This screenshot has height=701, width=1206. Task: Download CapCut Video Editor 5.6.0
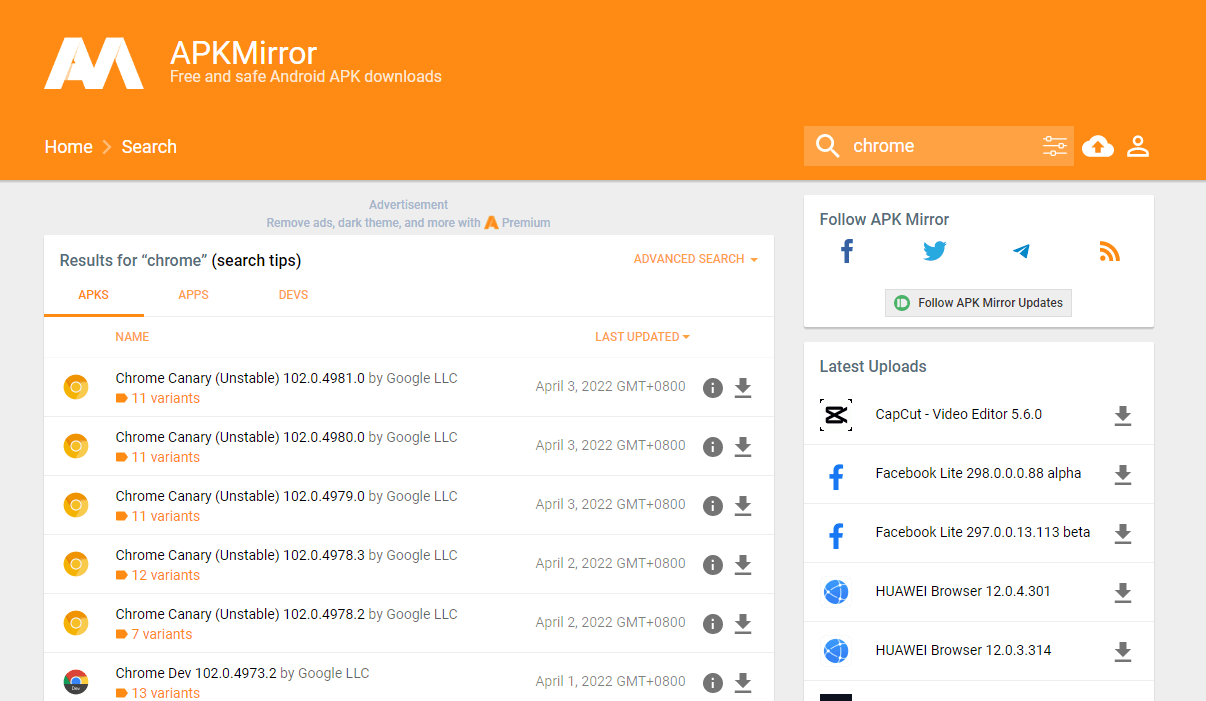click(1123, 416)
